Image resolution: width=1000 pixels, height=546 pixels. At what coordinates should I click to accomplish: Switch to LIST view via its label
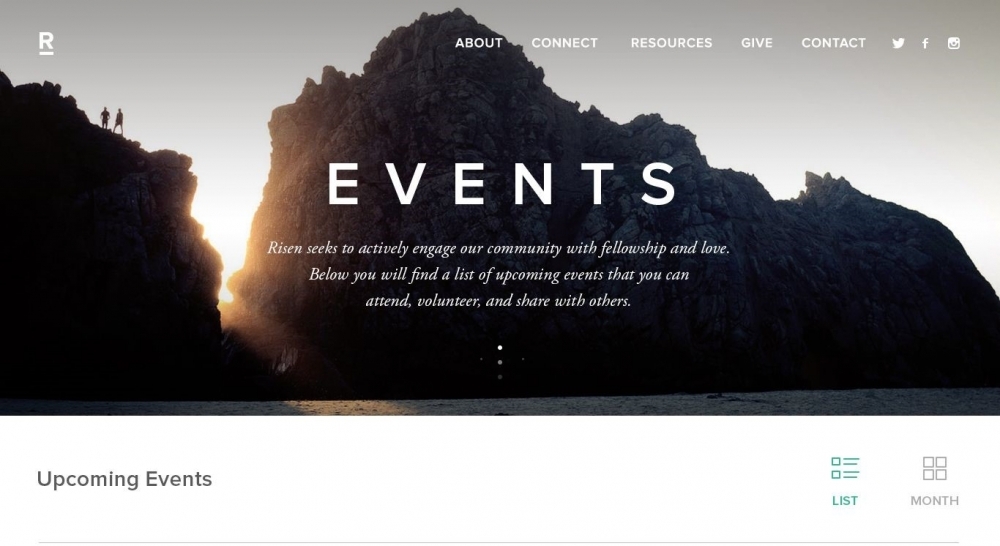[x=845, y=501]
